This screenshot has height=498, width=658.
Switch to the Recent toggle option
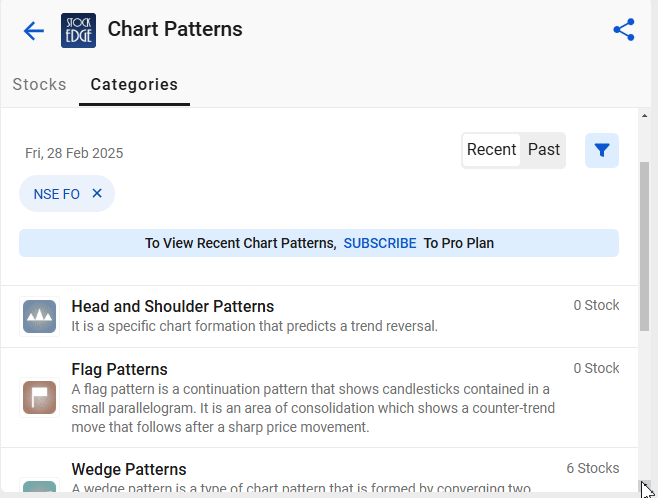click(x=491, y=150)
